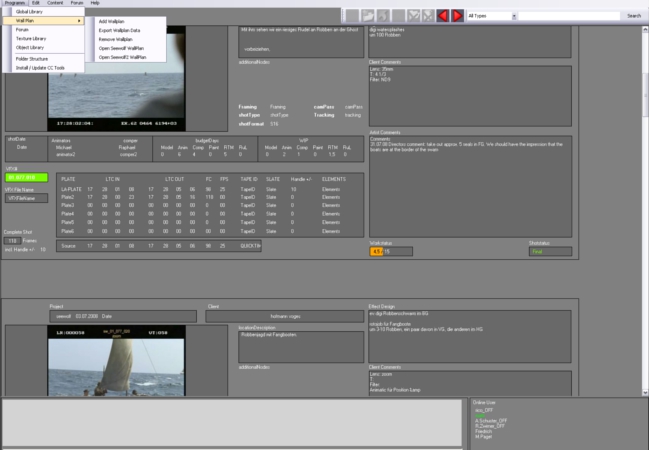650x450 pixels.
Task: Click the Client field hofmann voges
Action: (285, 316)
